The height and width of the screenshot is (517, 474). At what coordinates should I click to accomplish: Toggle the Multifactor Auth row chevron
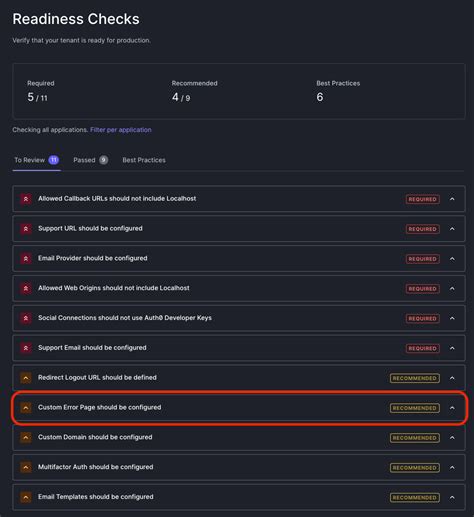tap(452, 467)
